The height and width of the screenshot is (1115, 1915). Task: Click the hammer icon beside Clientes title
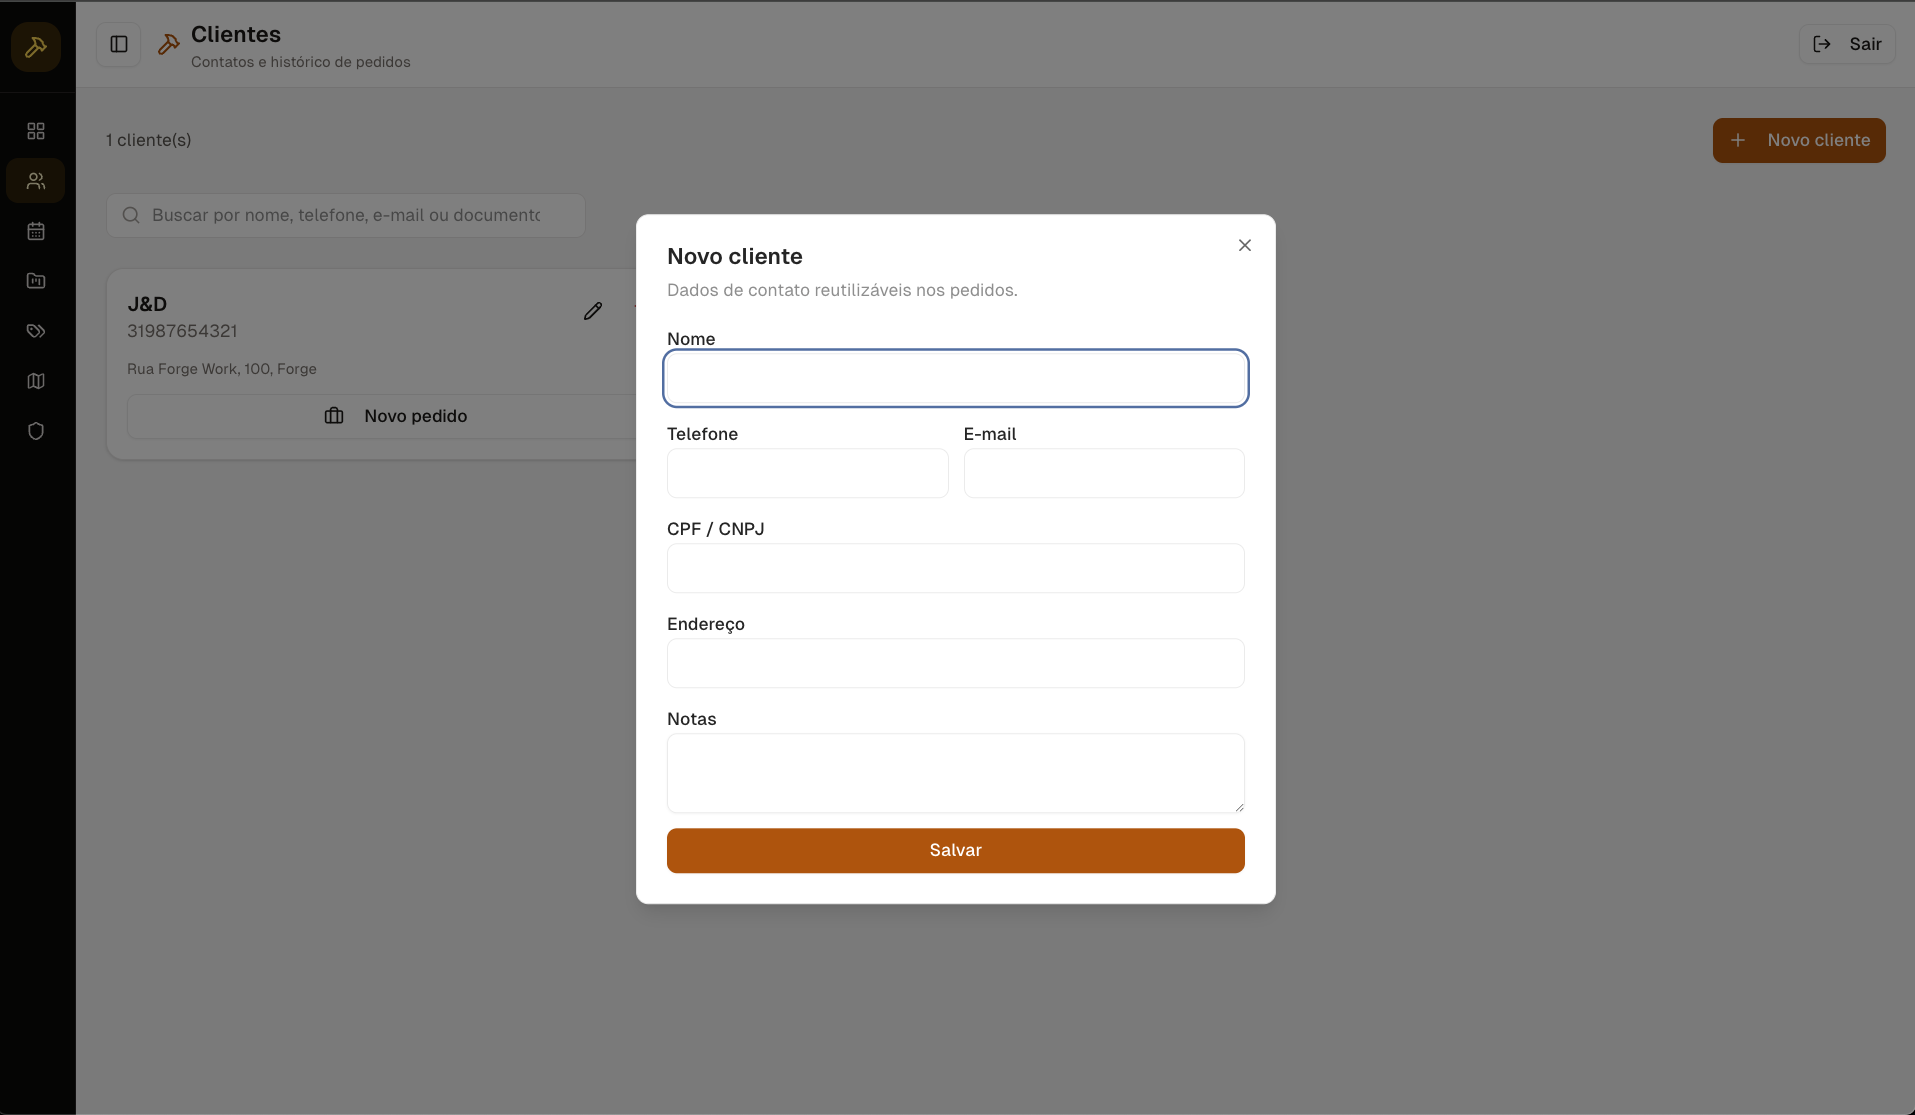(169, 44)
